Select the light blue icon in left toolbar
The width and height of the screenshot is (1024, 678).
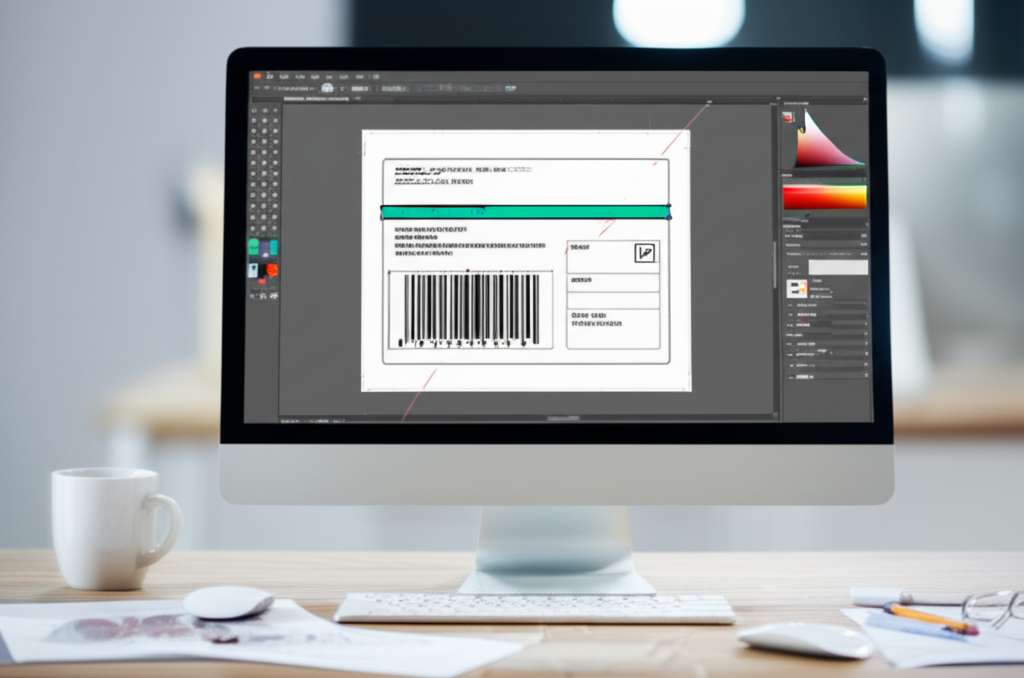pos(253,270)
